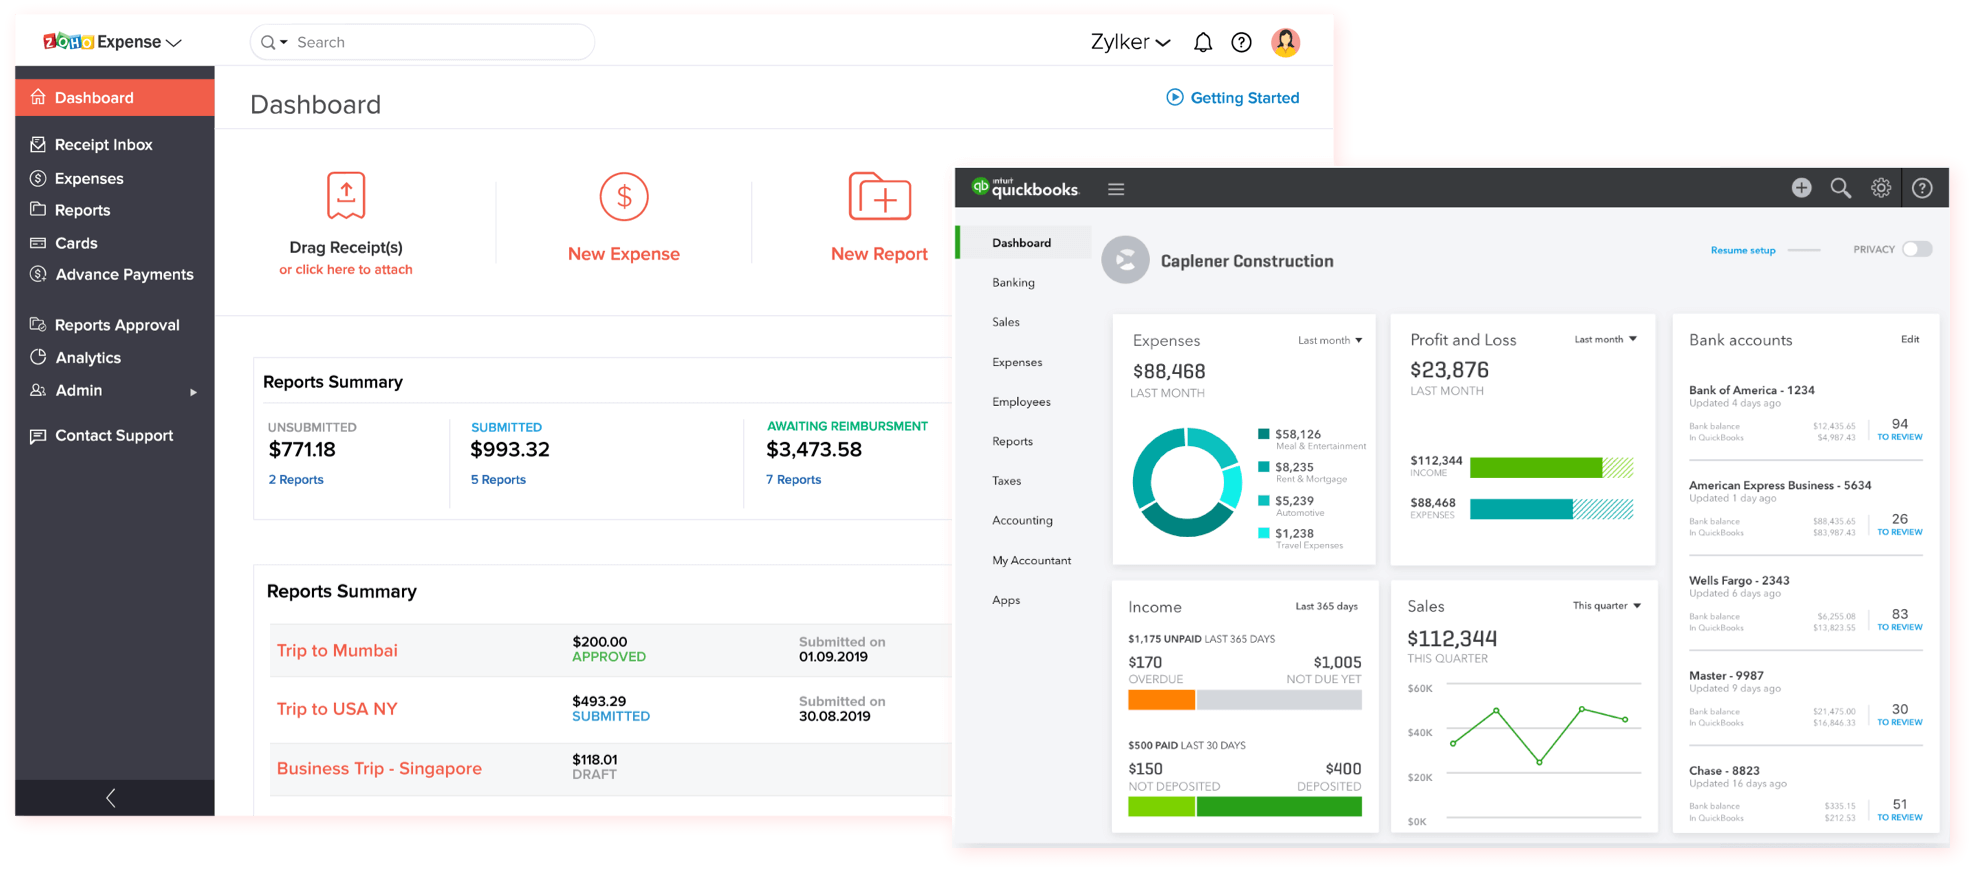This screenshot has height=870, width=1972.
Task: Select Sales in QuickBooks sidebar
Action: point(1006,322)
